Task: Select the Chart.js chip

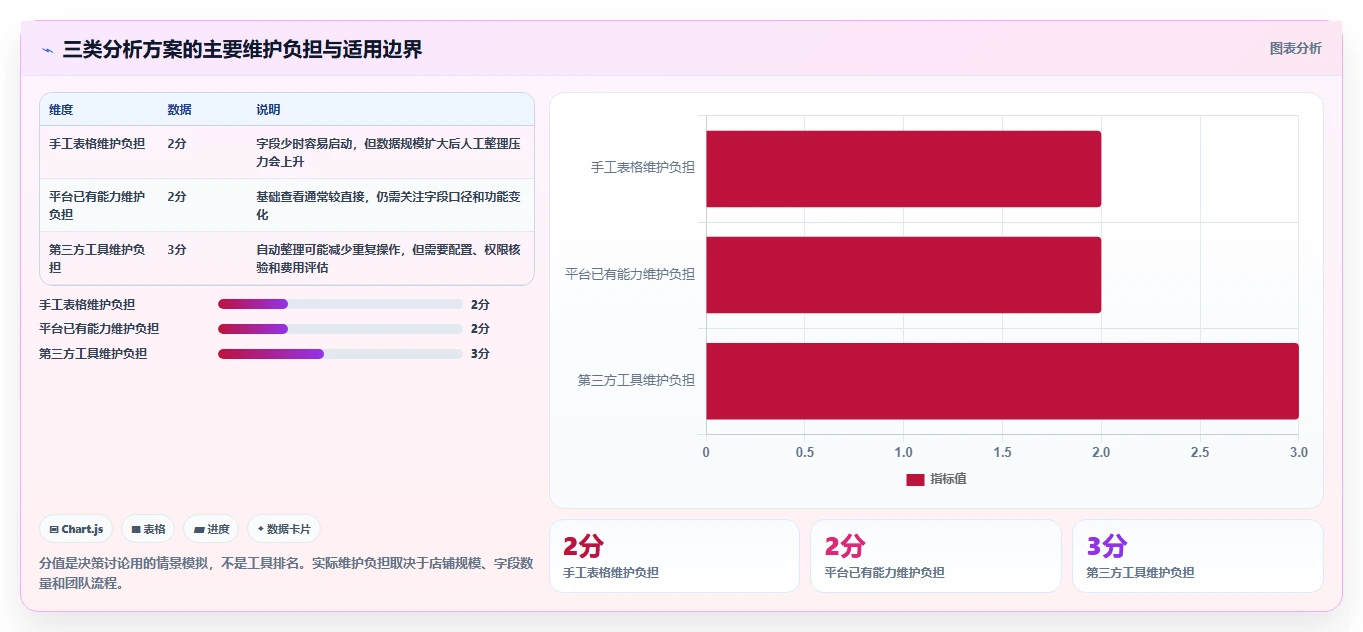Action: pyautogui.click(x=76, y=529)
